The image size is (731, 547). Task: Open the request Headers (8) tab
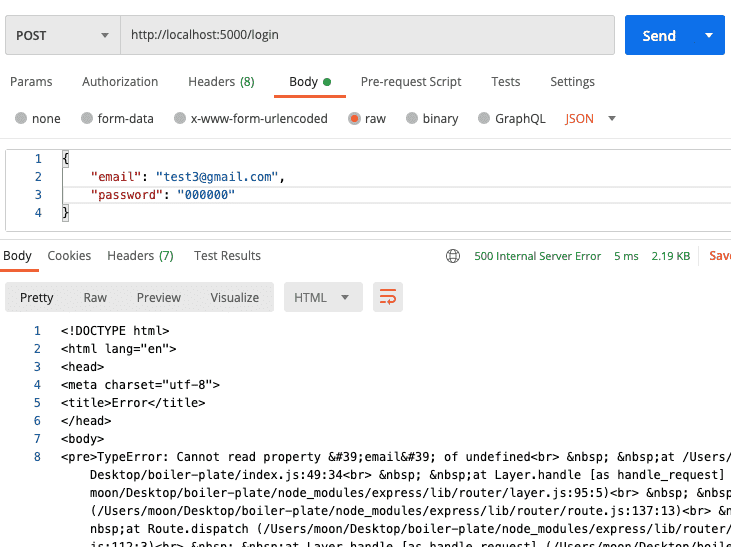pos(221,82)
